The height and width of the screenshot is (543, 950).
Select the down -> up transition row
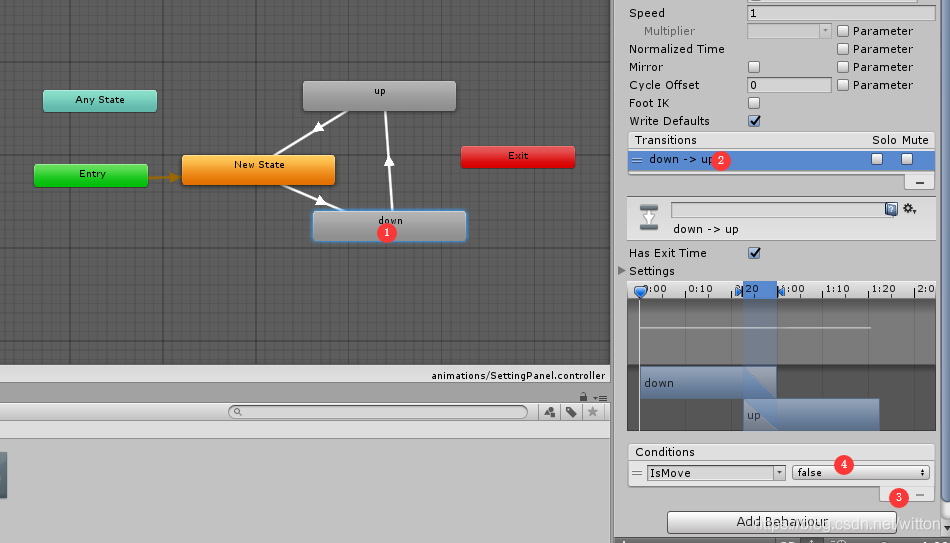pos(782,159)
